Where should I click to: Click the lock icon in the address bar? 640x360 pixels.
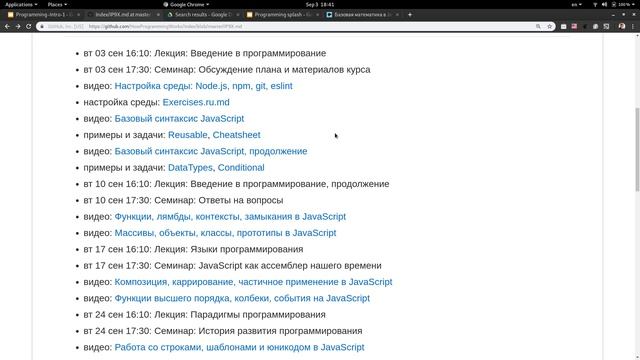point(42,26)
